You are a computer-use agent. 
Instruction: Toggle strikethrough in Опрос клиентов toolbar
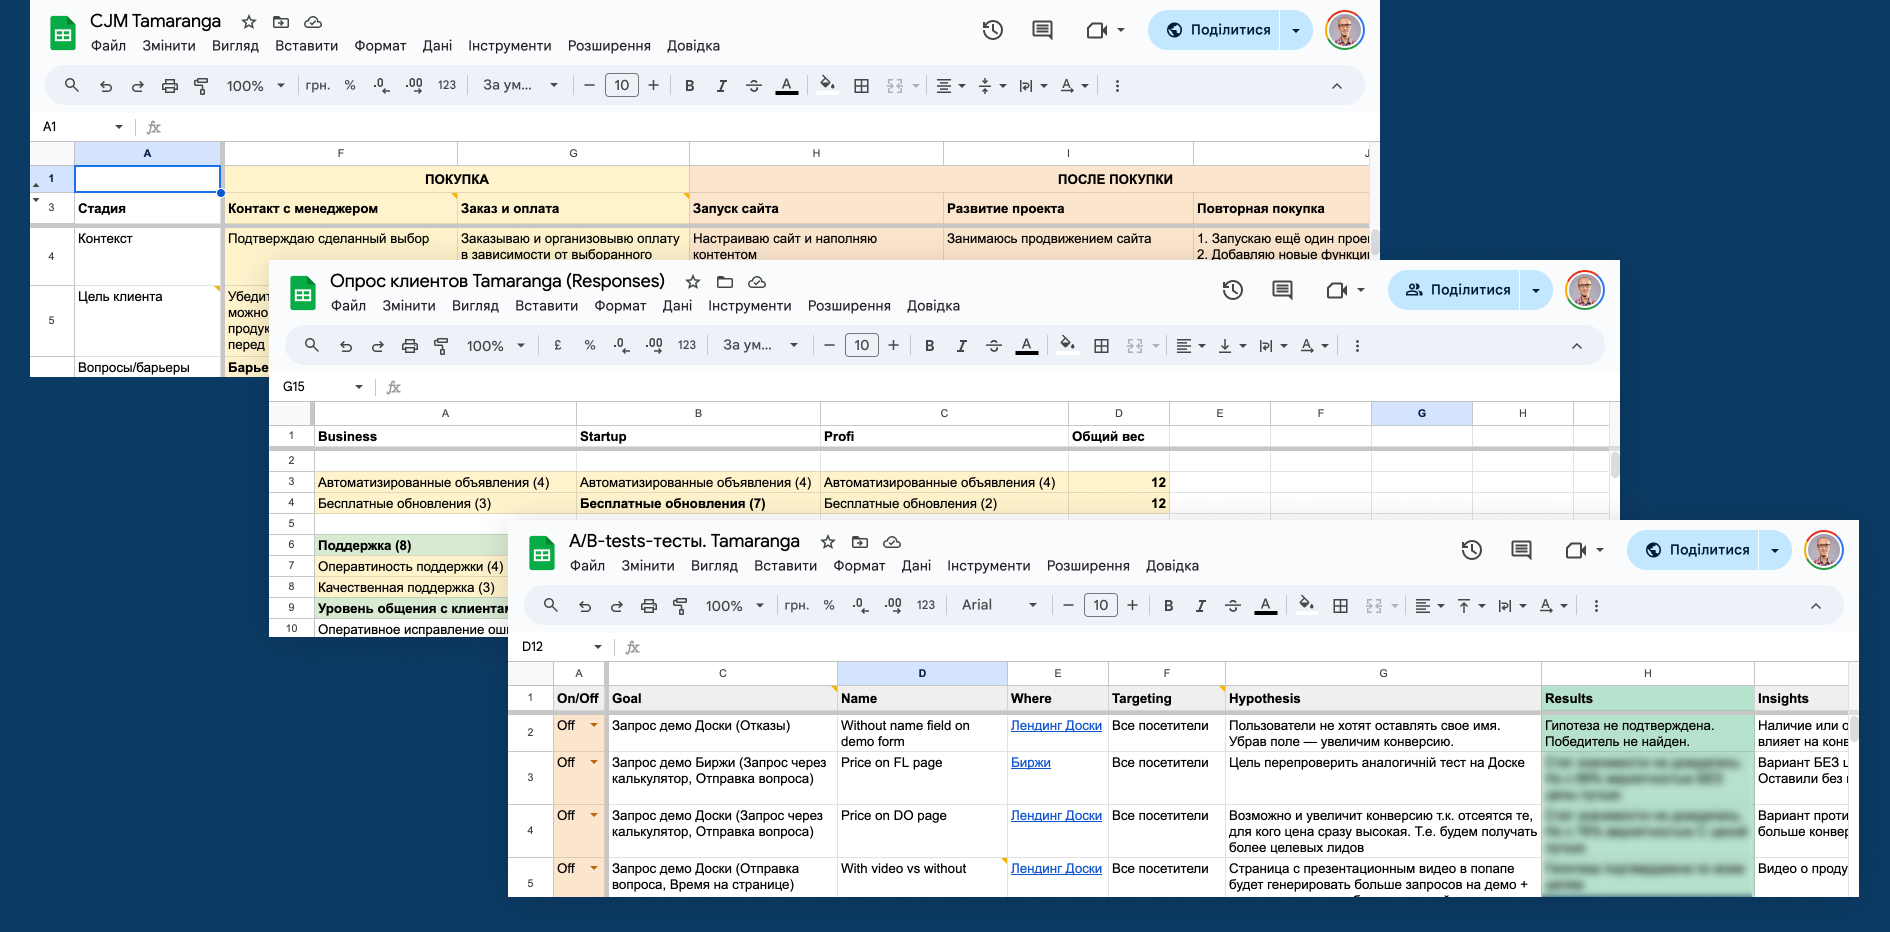click(x=994, y=346)
